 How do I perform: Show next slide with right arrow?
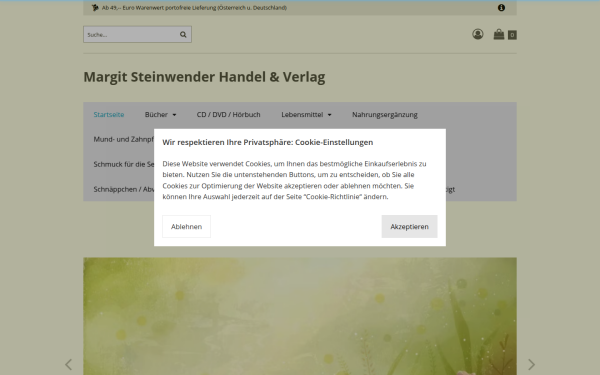[x=531, y=364]
